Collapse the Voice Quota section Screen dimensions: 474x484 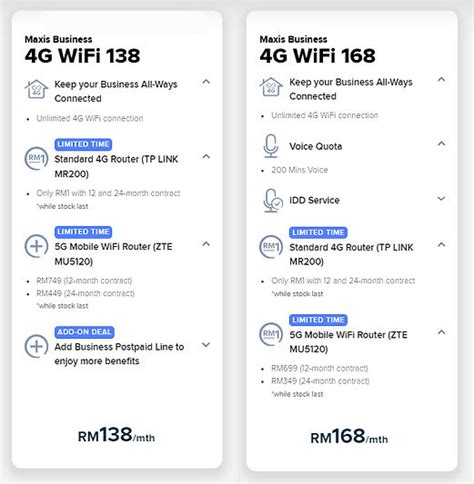(x=441, y=144)
